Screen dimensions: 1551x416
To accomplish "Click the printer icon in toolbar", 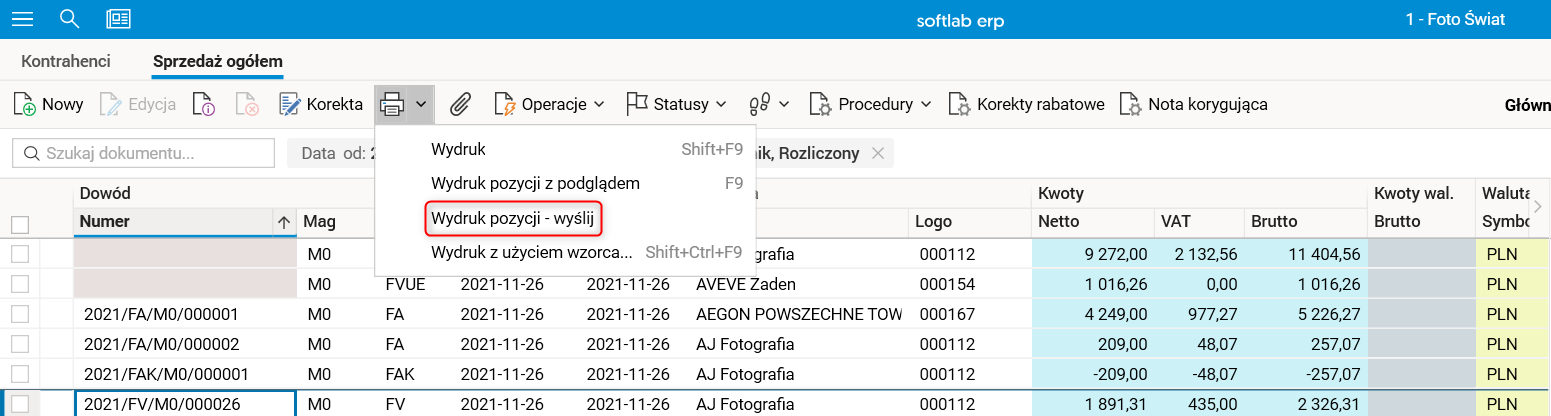I will (392, 104).
